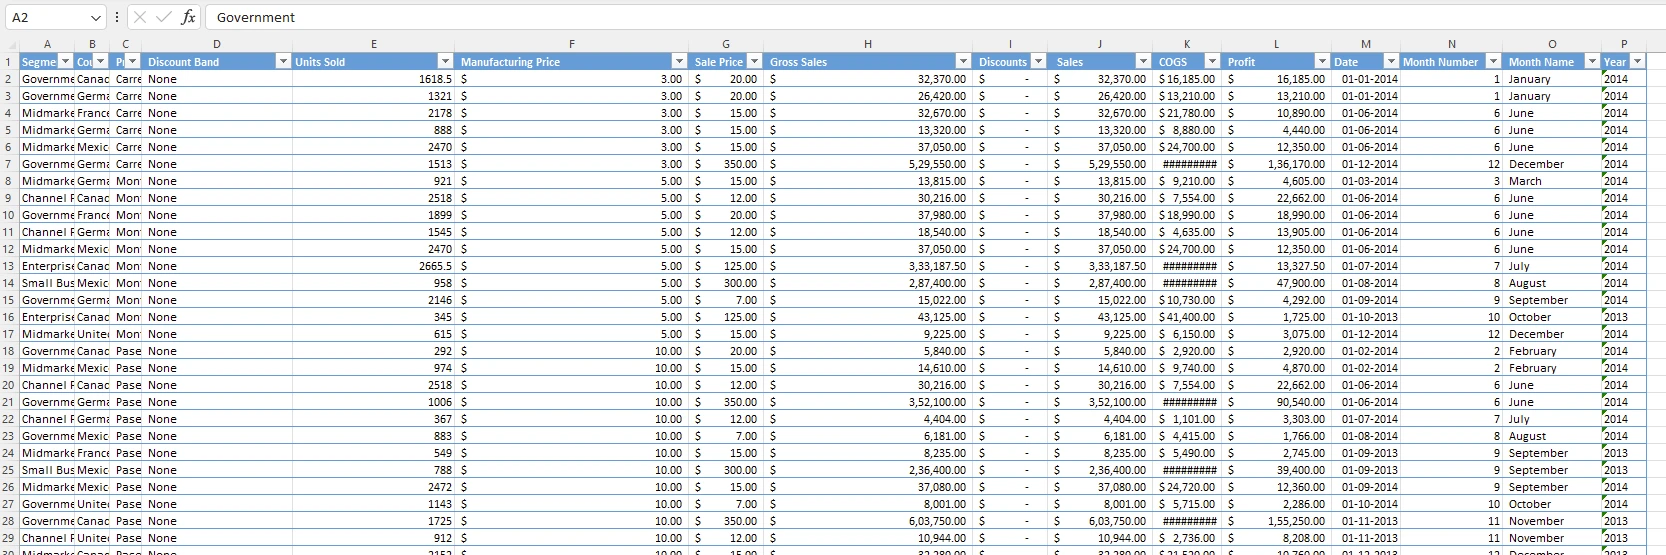
Task: Click the Select All corner triangle
Action: coord(11,44)
